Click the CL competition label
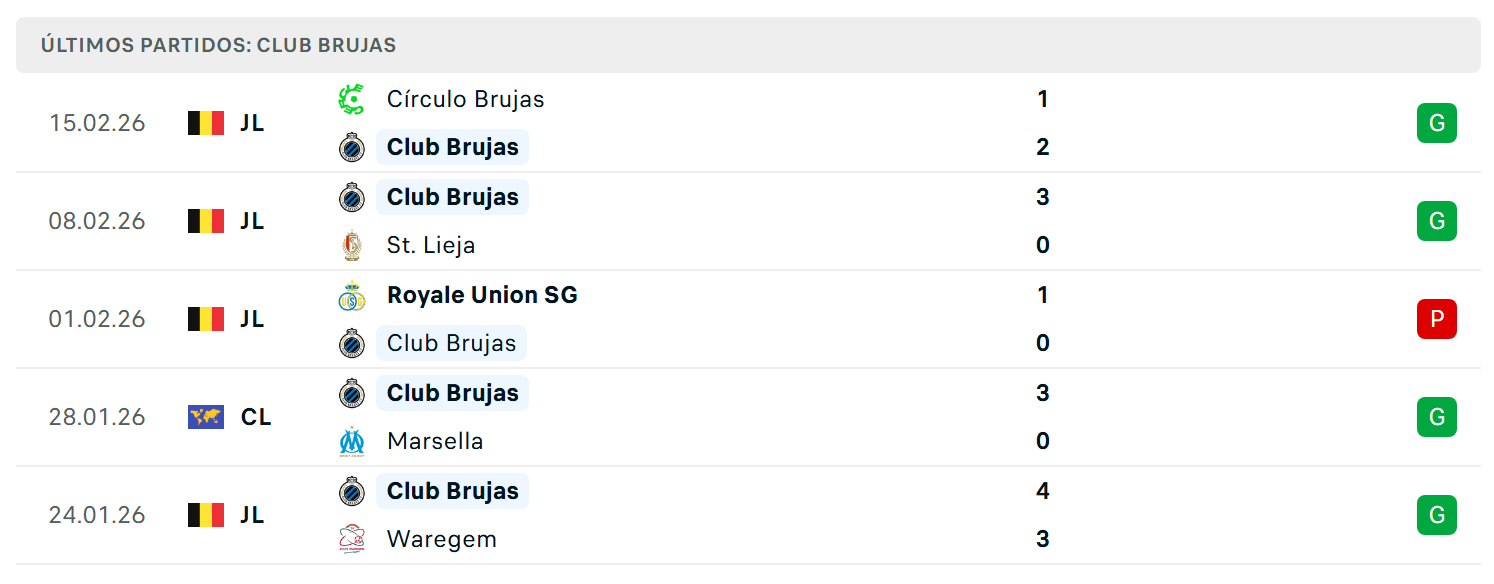This screenshot has width=1494, height=584. tap(256, 417)
